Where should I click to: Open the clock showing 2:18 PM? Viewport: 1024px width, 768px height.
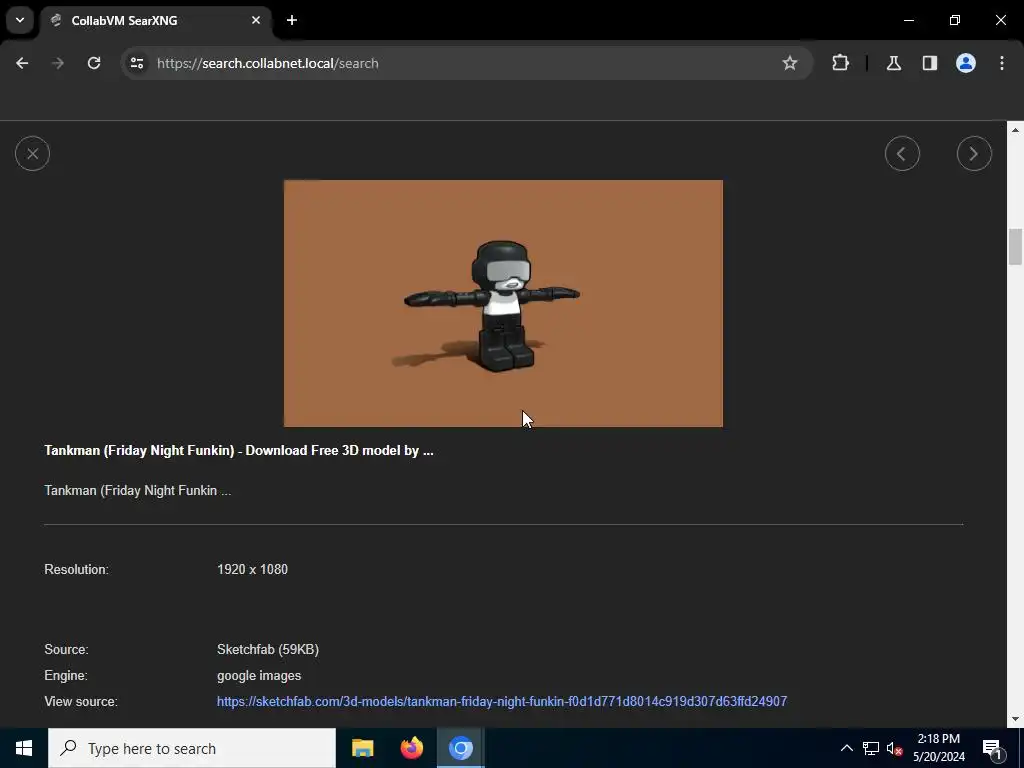[938, 748]
